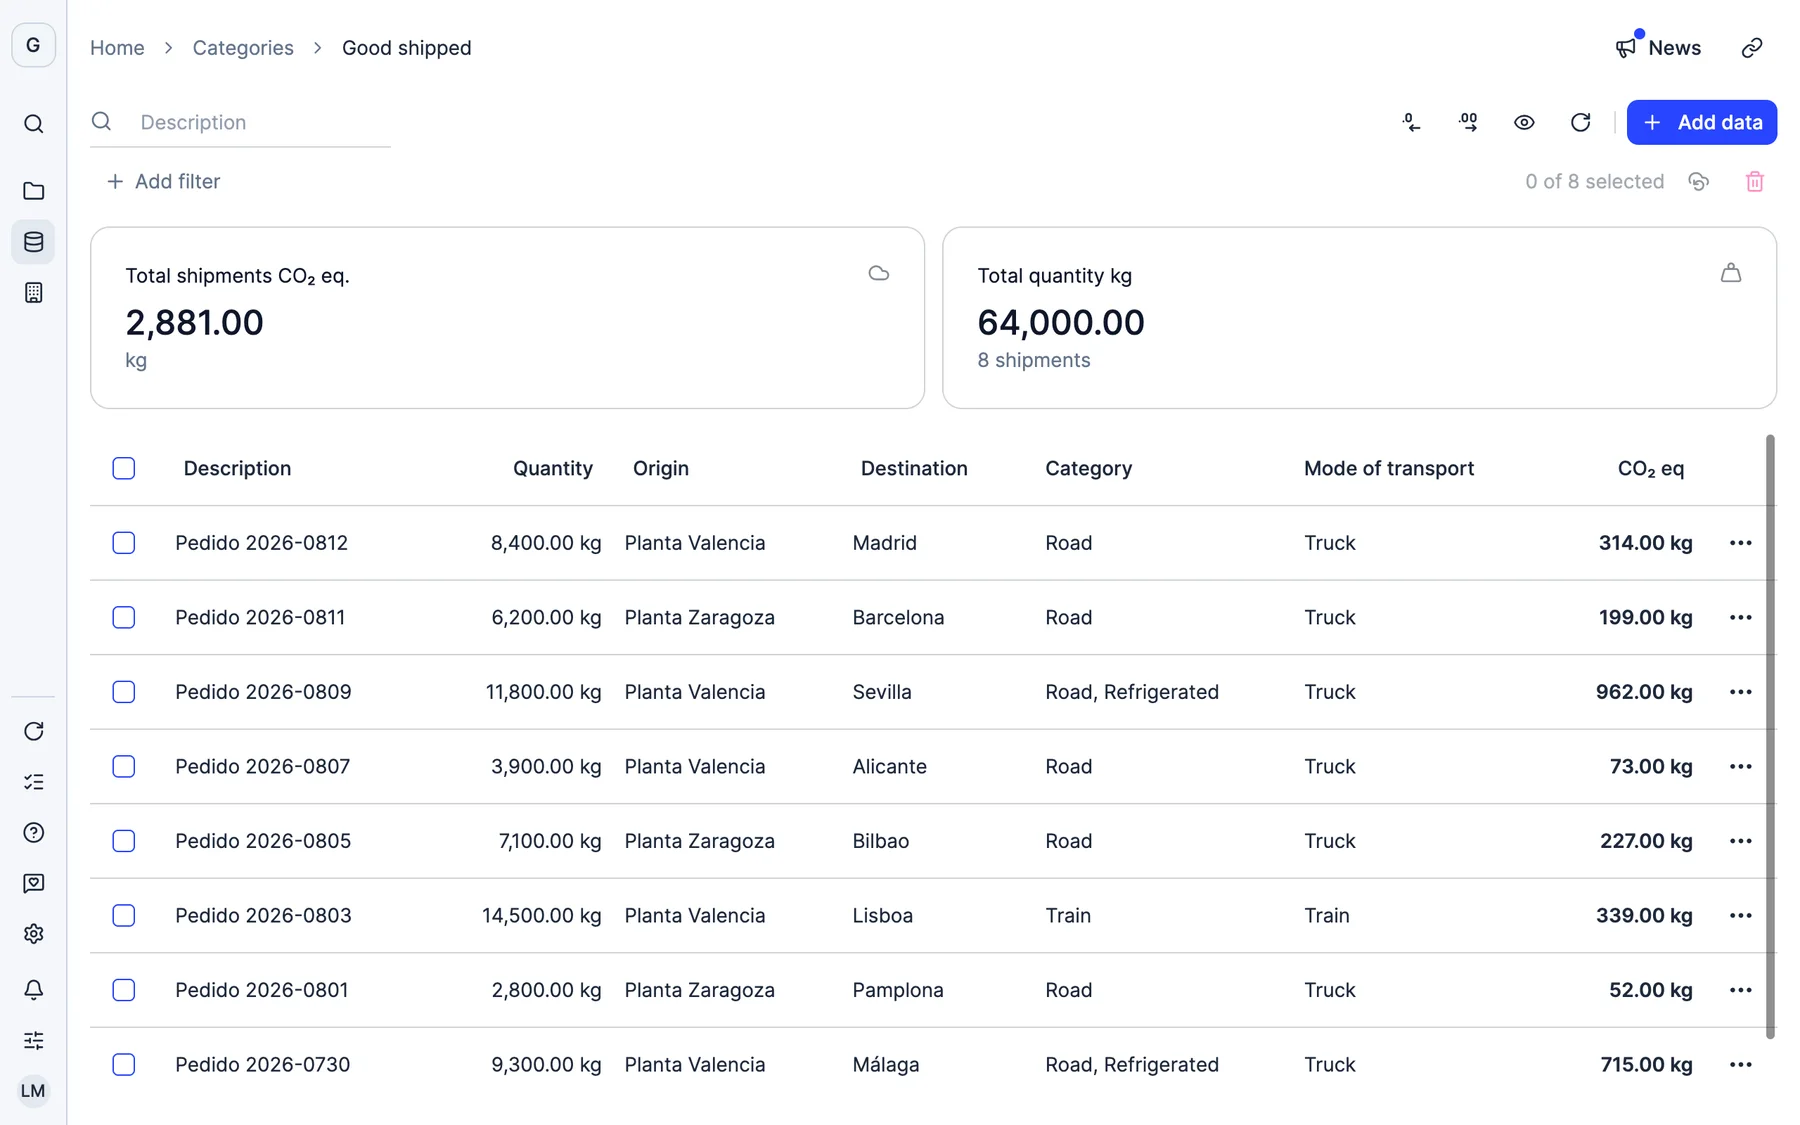Tick checkbox for Pedido 2026-0803
Viewport: 1800px width, 1125px height.
coord(124,915)
